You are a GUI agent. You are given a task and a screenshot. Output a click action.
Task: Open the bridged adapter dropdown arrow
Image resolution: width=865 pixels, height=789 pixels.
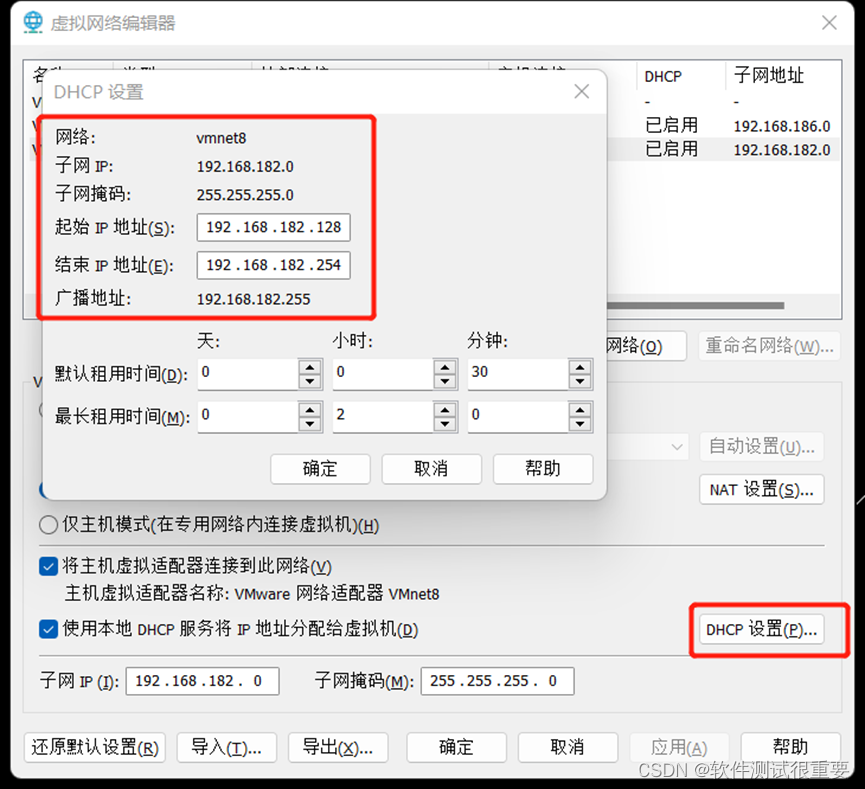[x=677, y=447]
